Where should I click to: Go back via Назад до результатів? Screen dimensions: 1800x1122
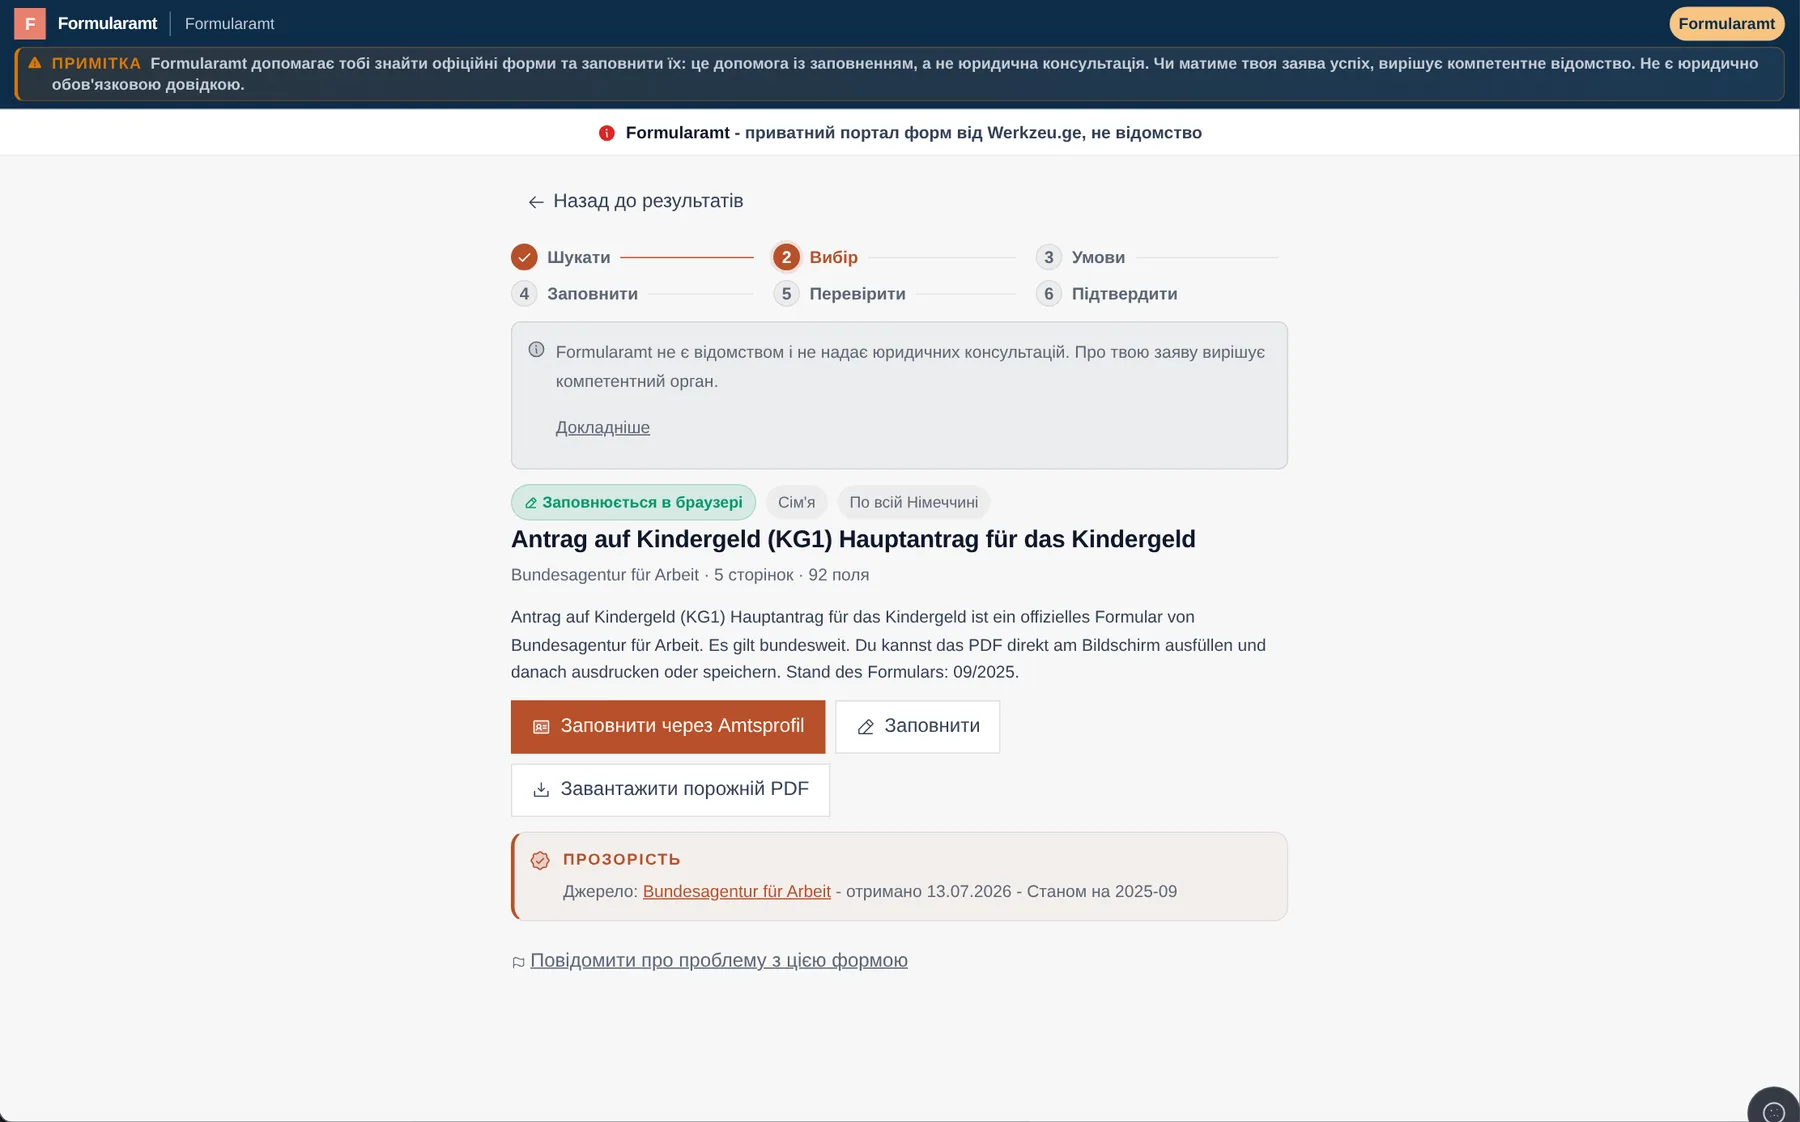[636, 201]
